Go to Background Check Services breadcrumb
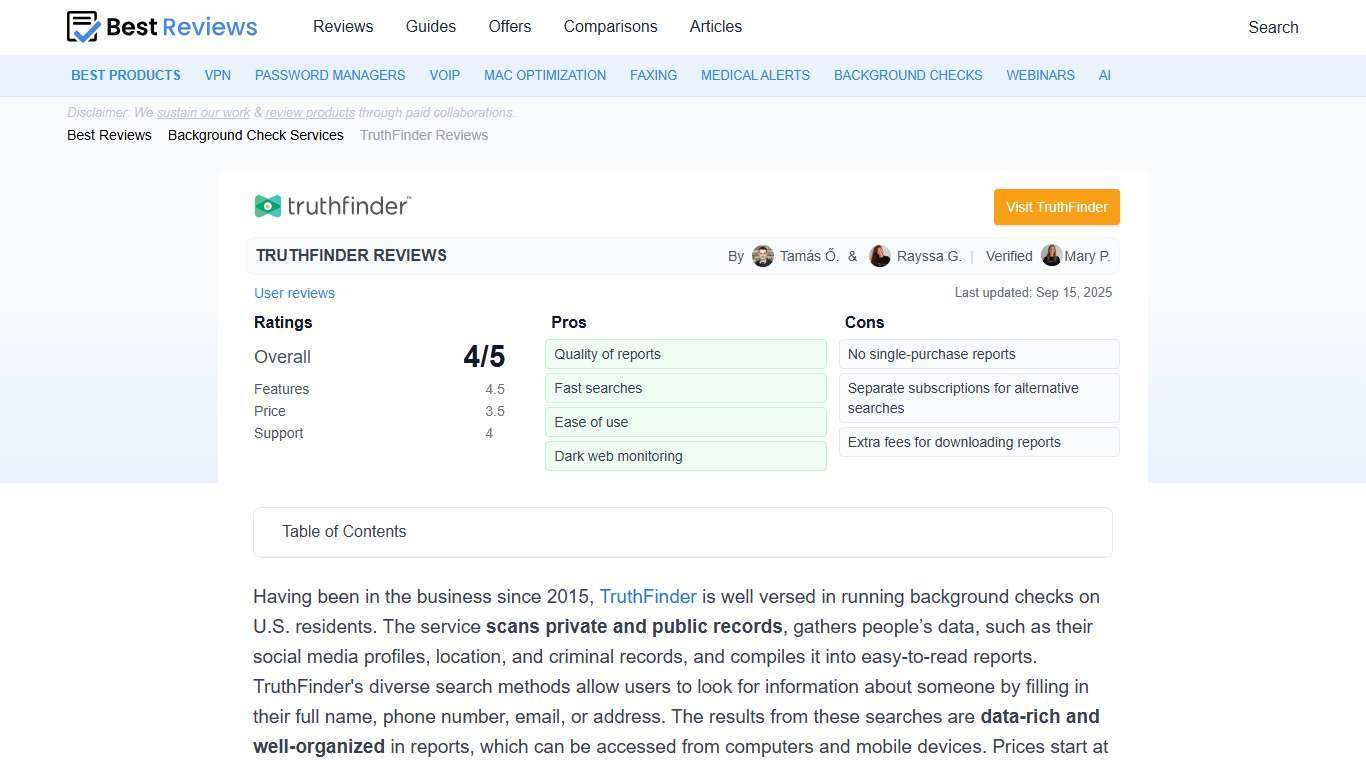Screen dimensions: 1366x768 point(255,135)
